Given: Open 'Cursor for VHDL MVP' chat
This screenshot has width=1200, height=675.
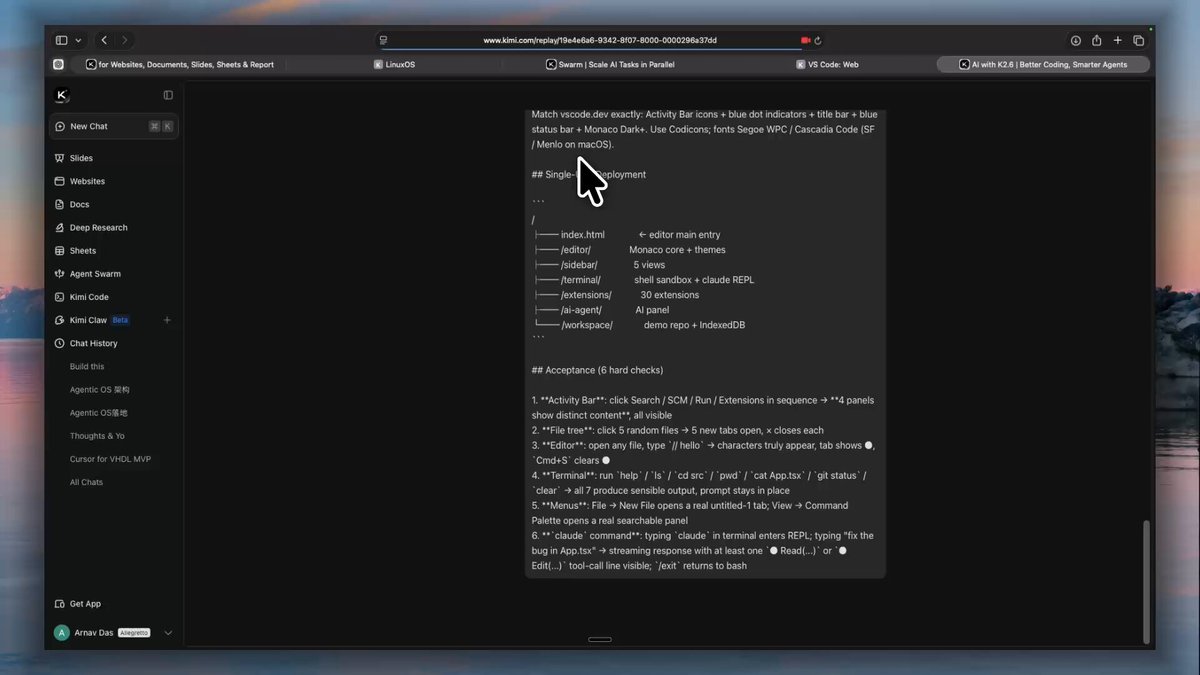Looking at the screenshot, I should pos(110,459).
